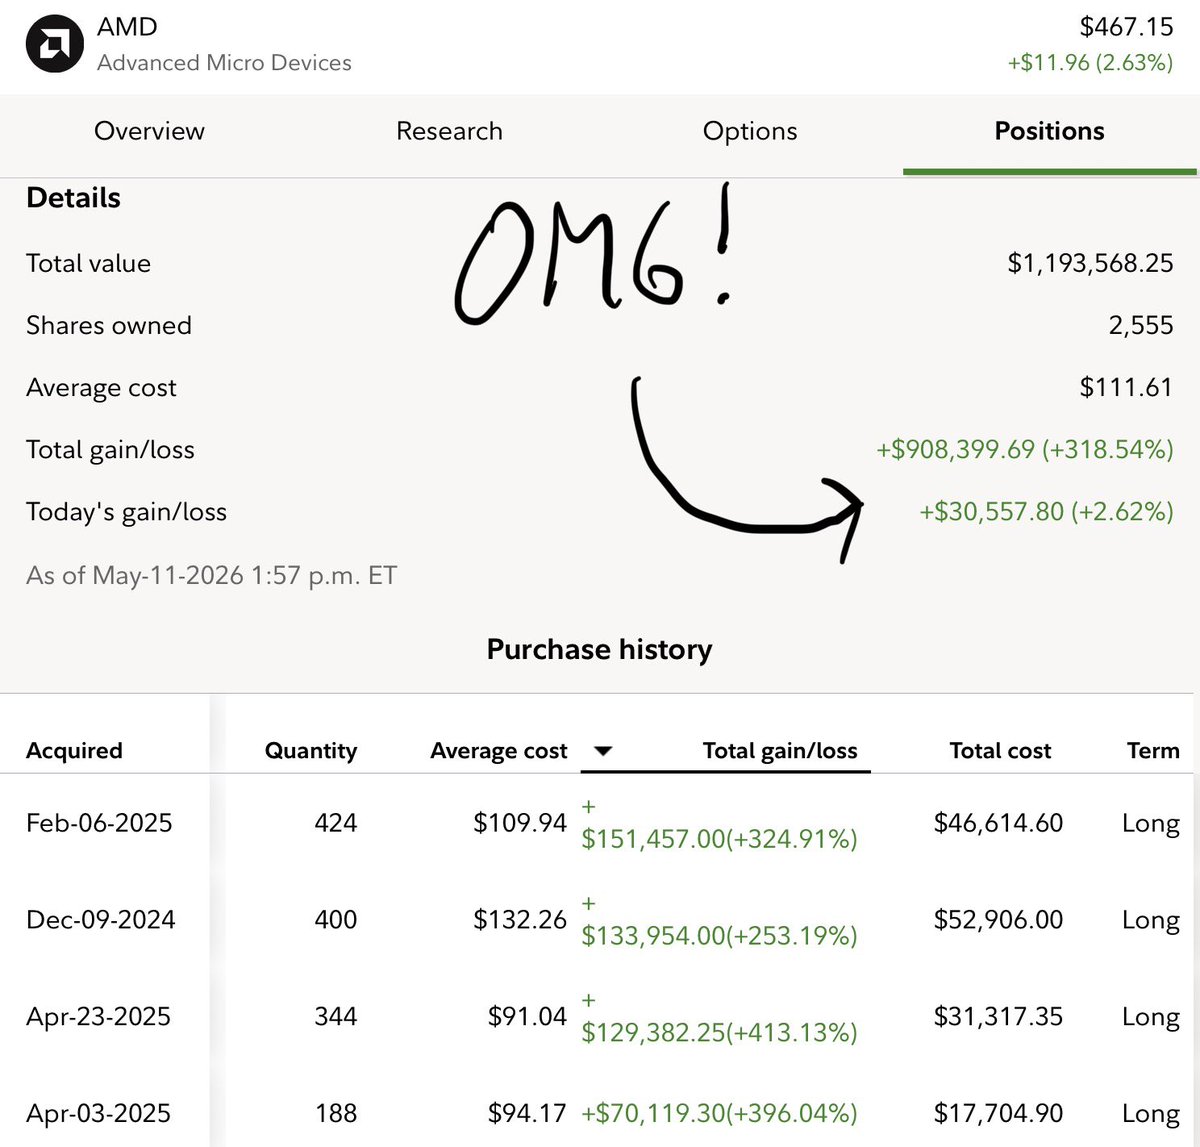This screenshot has height=1147, width=1200.
Task: Select the Apr-03-2025 acquired date
Action: [98, 1114]
